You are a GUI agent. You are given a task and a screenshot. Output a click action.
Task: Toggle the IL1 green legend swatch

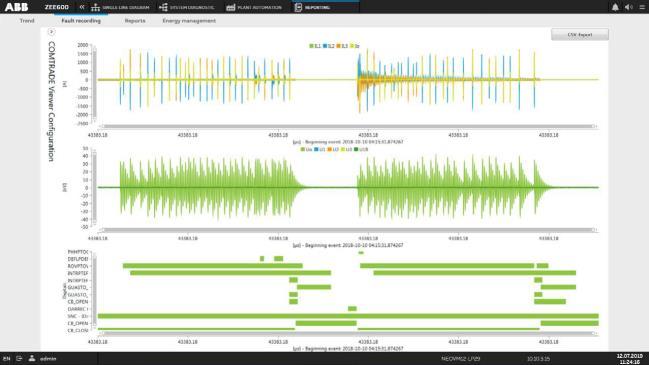[311, 46]
